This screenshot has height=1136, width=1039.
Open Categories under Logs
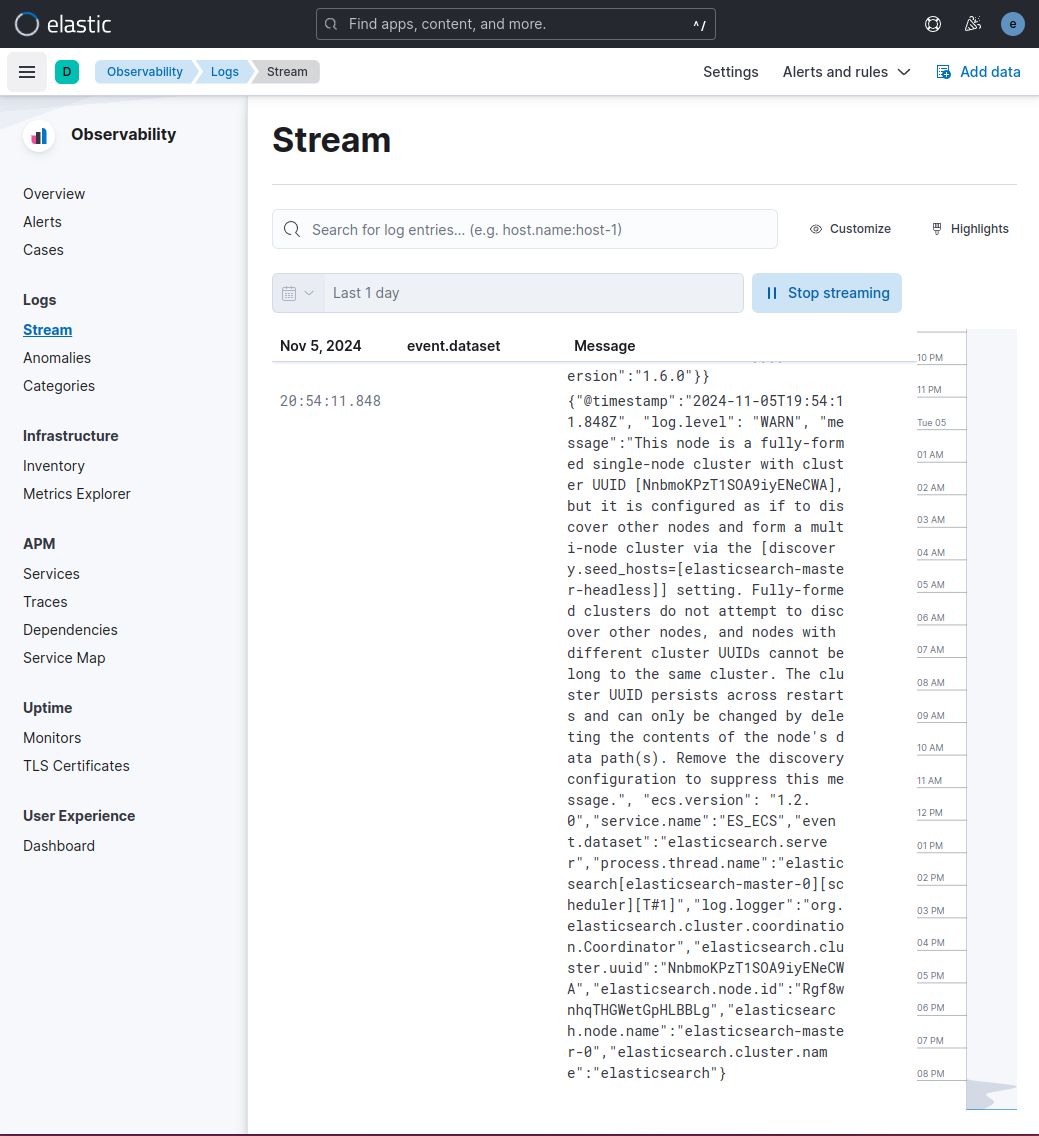(59, 386)
